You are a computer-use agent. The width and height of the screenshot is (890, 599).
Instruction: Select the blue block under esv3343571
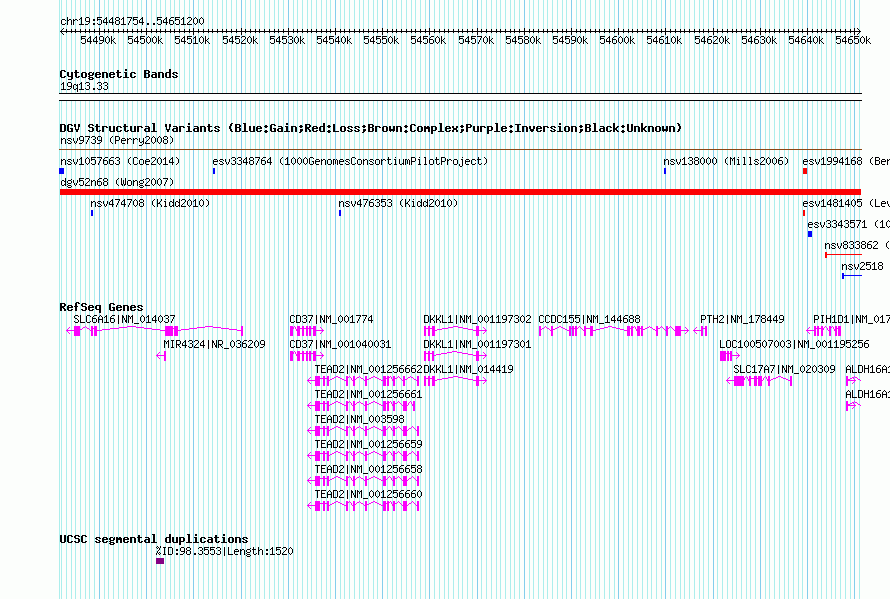[x=810, y=234]
